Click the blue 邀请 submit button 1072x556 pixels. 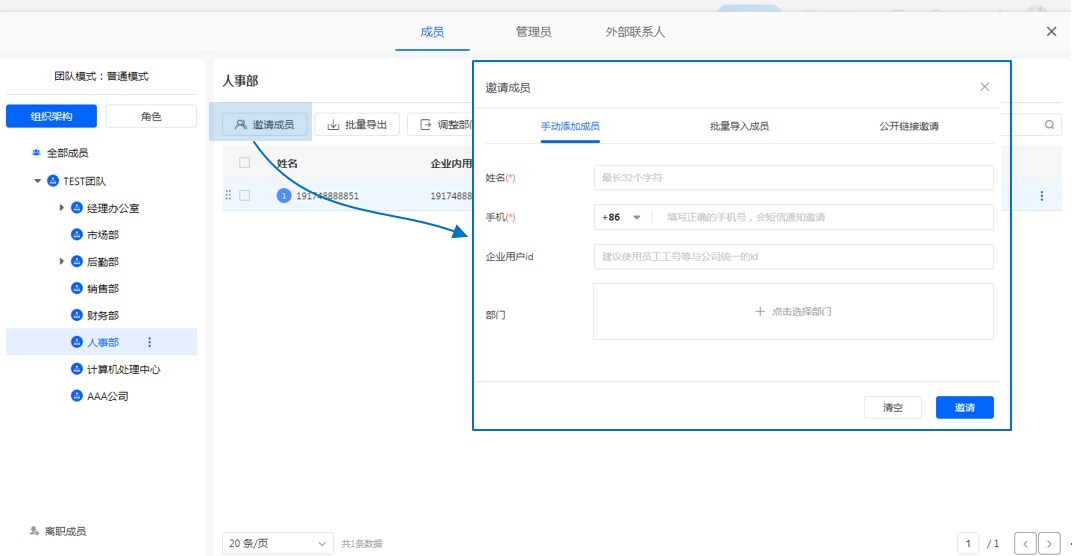pyautogui.click(x=964, y=408)
